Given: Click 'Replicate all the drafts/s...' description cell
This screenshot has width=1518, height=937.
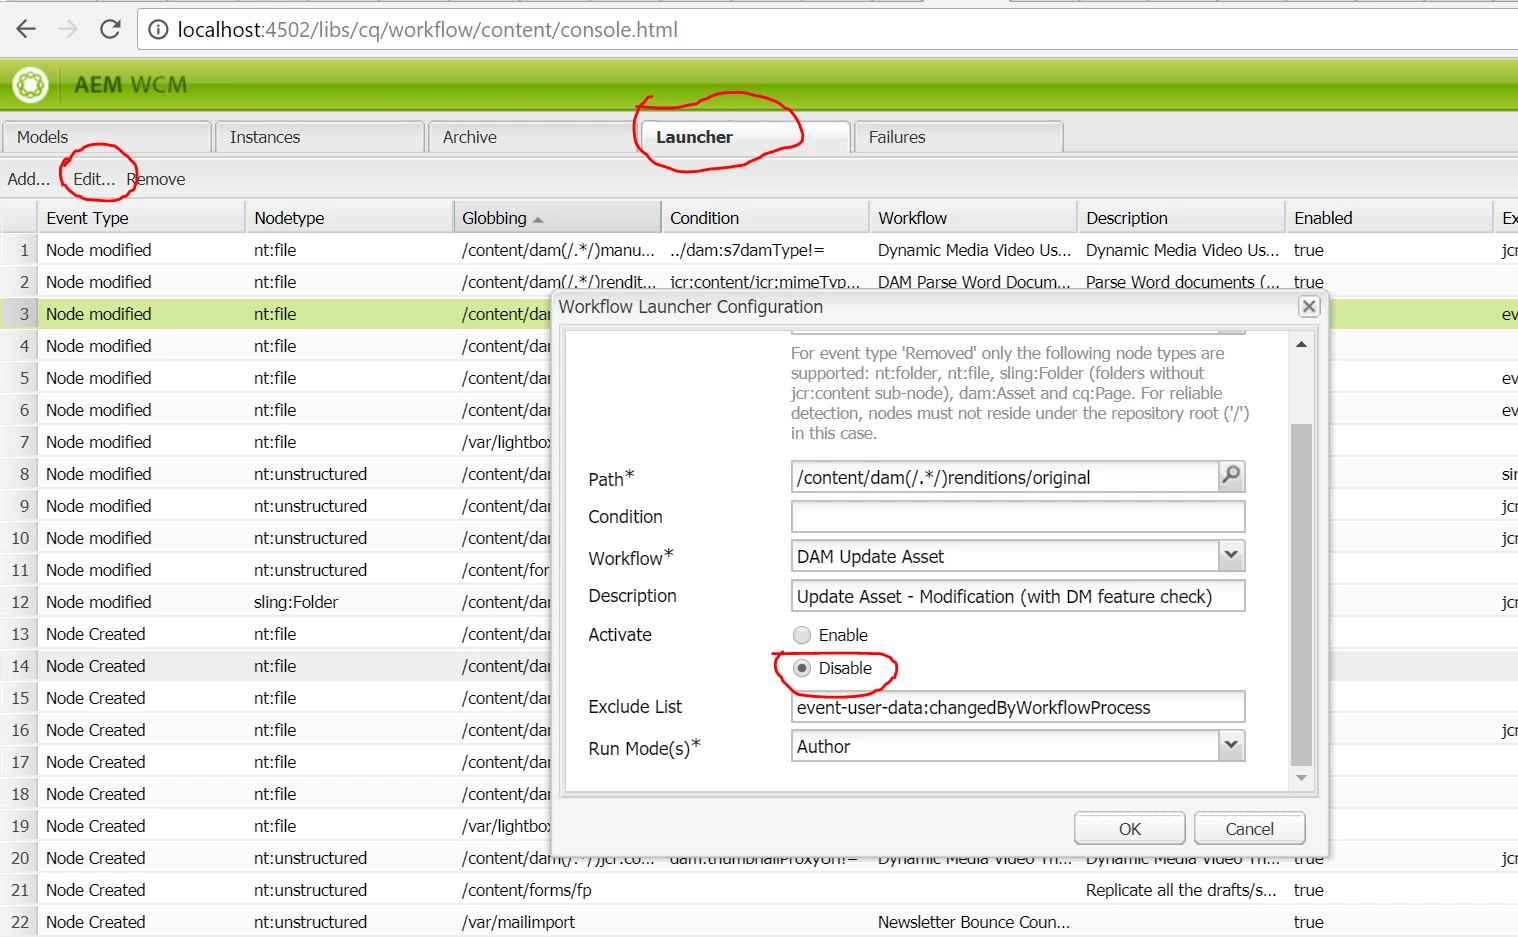Looking at the screenshot, I should point(1181,890).
